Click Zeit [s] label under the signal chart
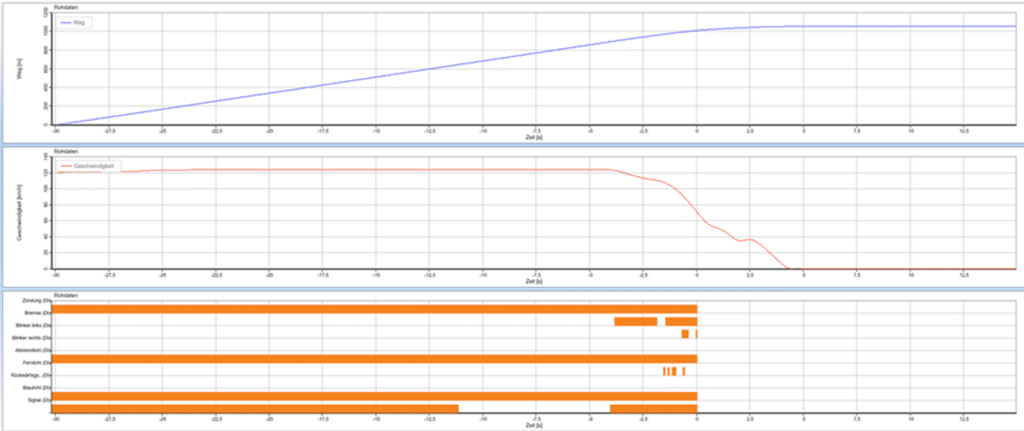The image size is (1024, 431). (537, 425)
